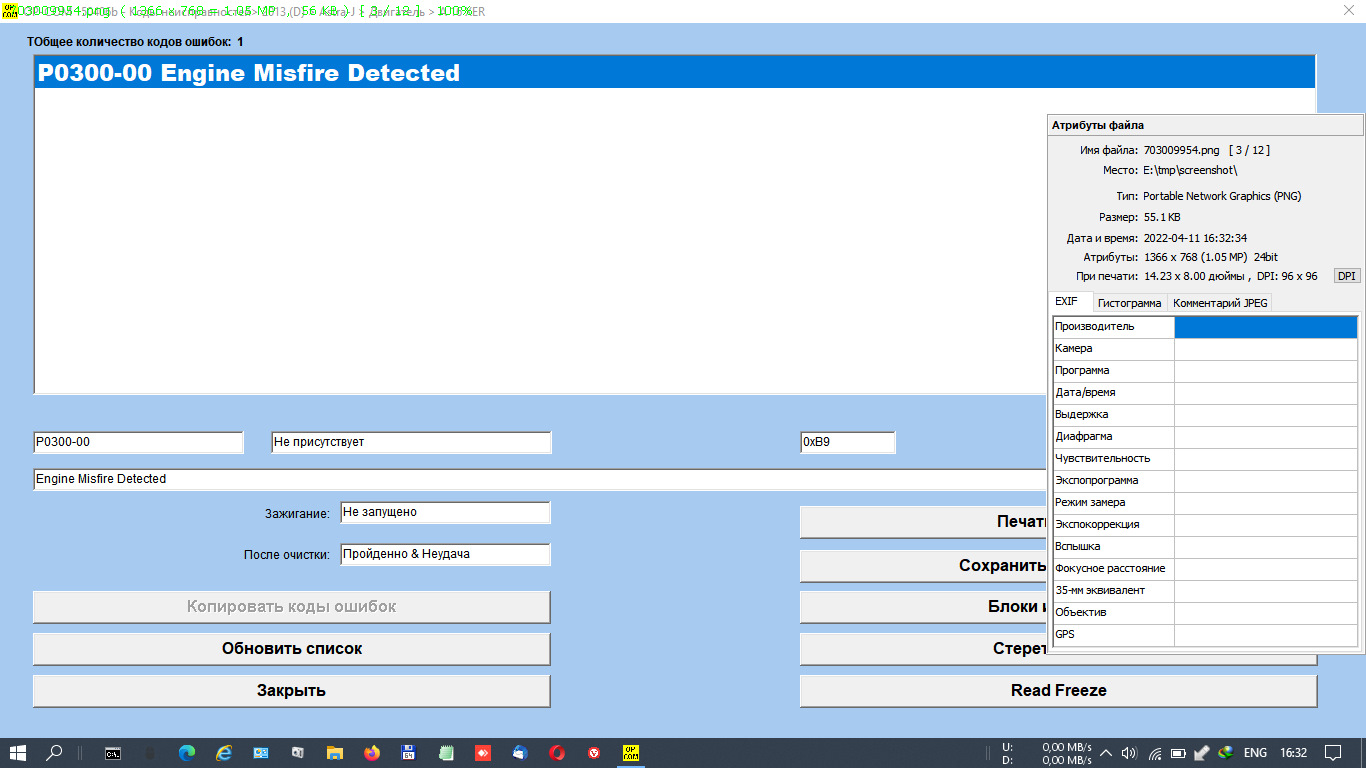Click the Закрыть button

292,691
